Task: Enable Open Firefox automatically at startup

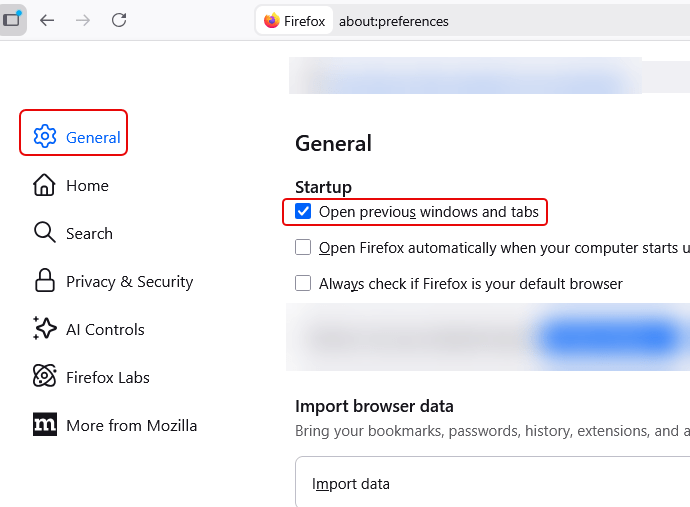Action: pyautogui.click(x=303, y=248)
